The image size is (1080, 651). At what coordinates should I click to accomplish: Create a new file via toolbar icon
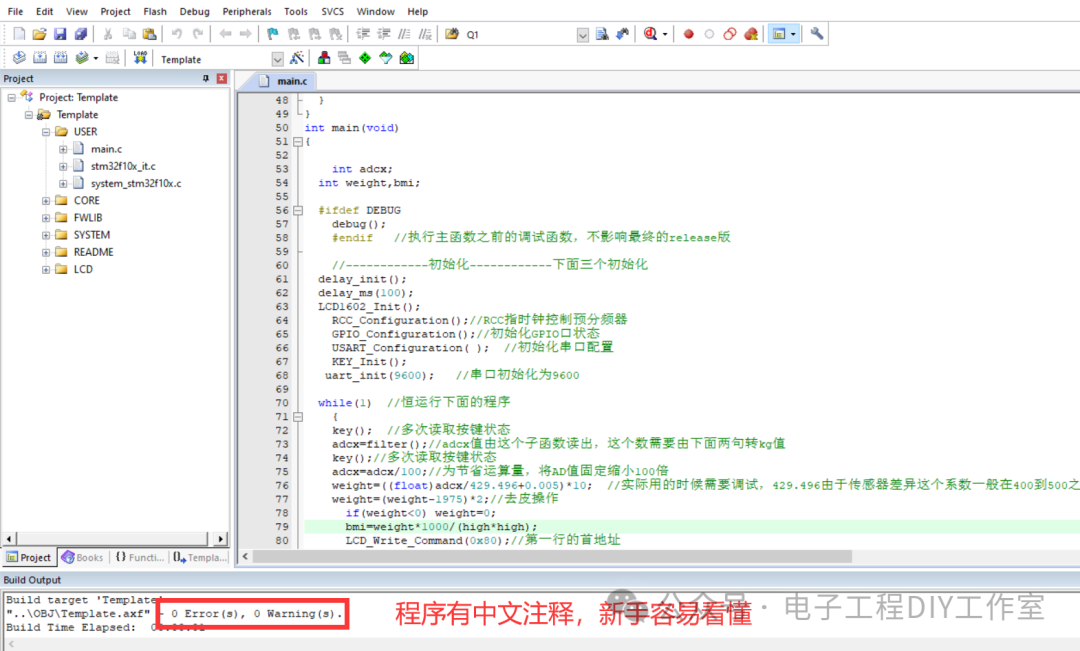coord(19,34)
